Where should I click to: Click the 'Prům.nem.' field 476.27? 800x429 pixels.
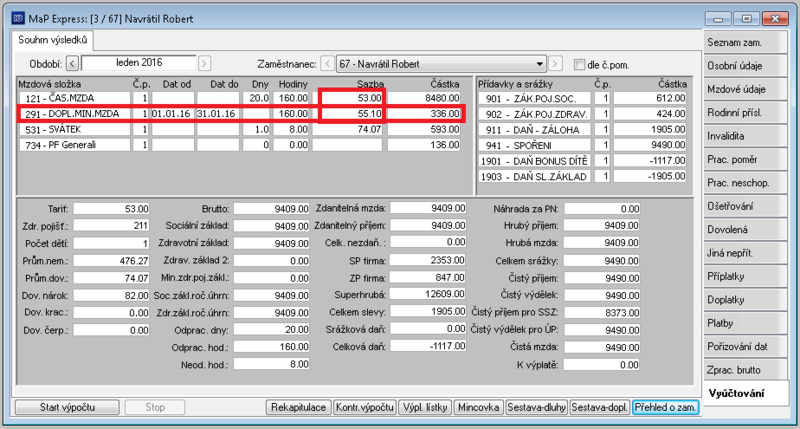click(x=111, y=261)
